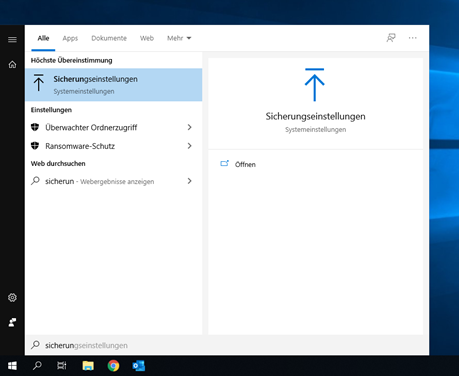Image resolution: width=459 pixels, height=376 pixels.
Task: Switch to the Dokumente tab
Action: [109, 38]
